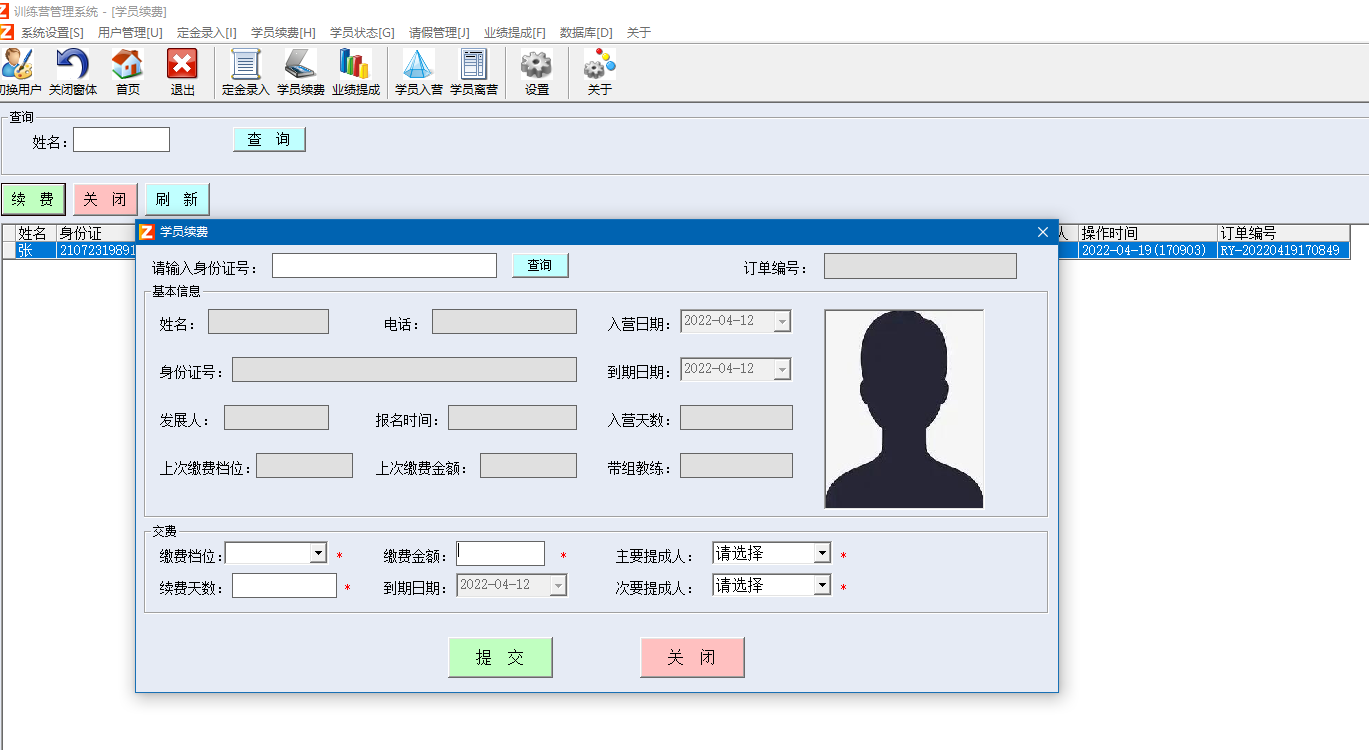Click the 上次缴费金额 read-only field

pyautogui.click(x=528, y=466)
